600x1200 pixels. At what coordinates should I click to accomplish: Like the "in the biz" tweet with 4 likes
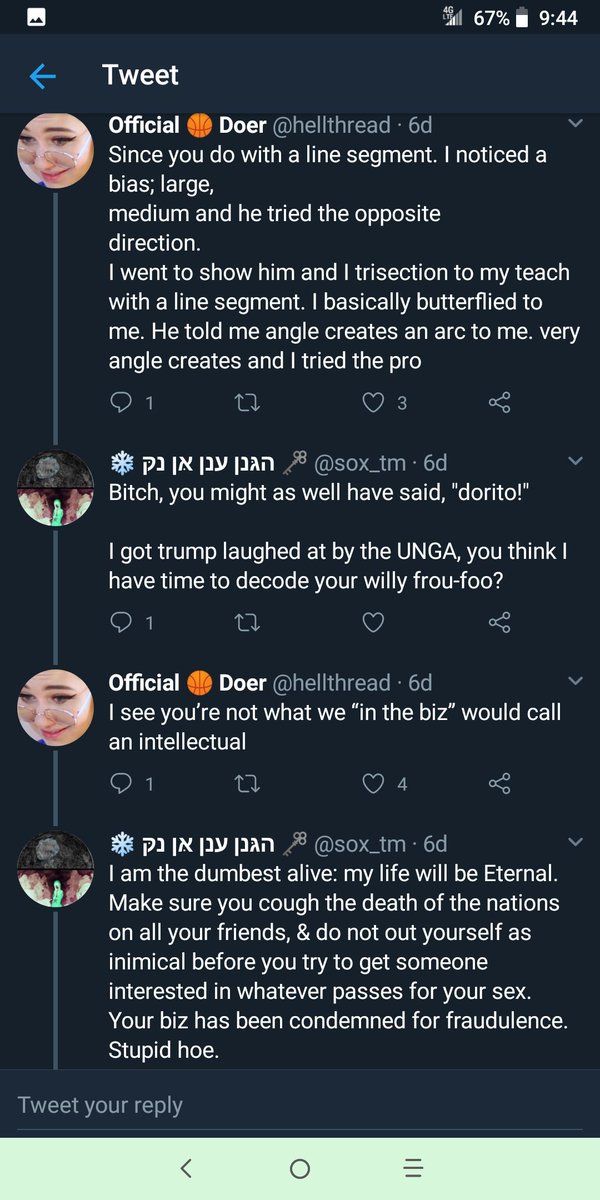[x=372, y=783]
